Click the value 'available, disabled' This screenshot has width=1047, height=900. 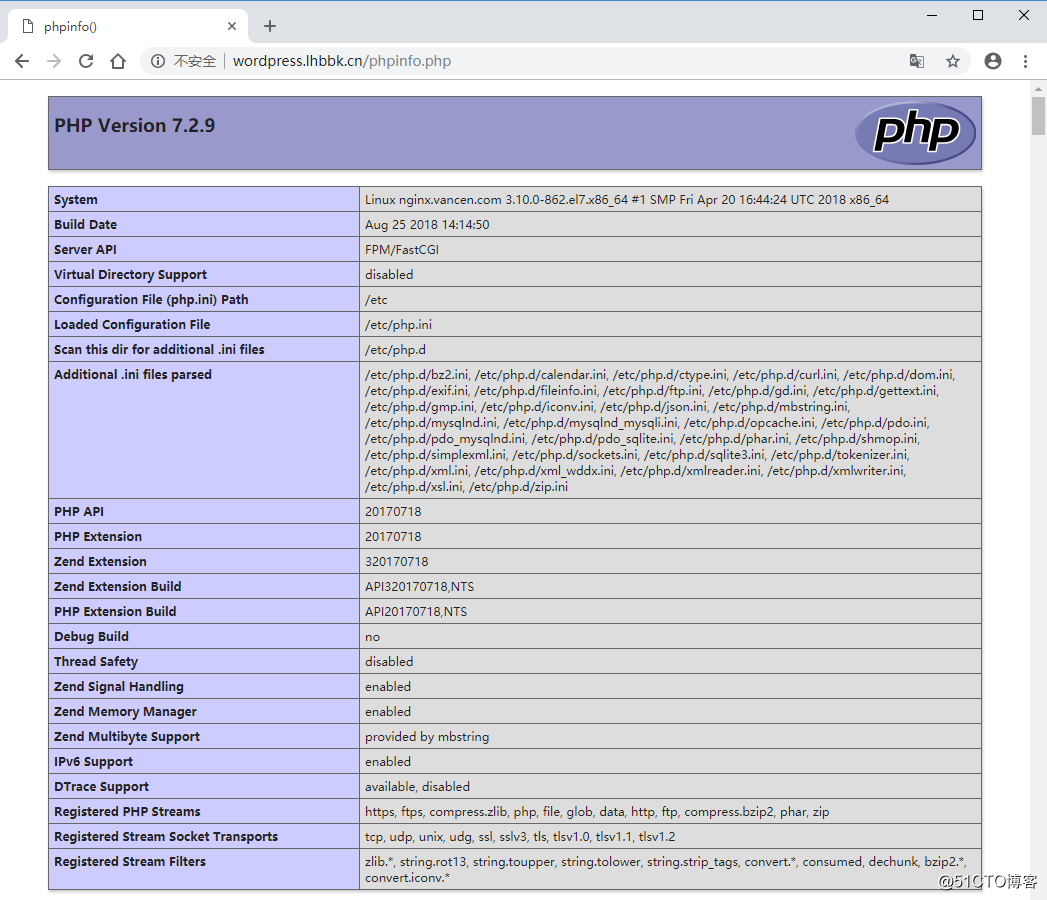417,786
